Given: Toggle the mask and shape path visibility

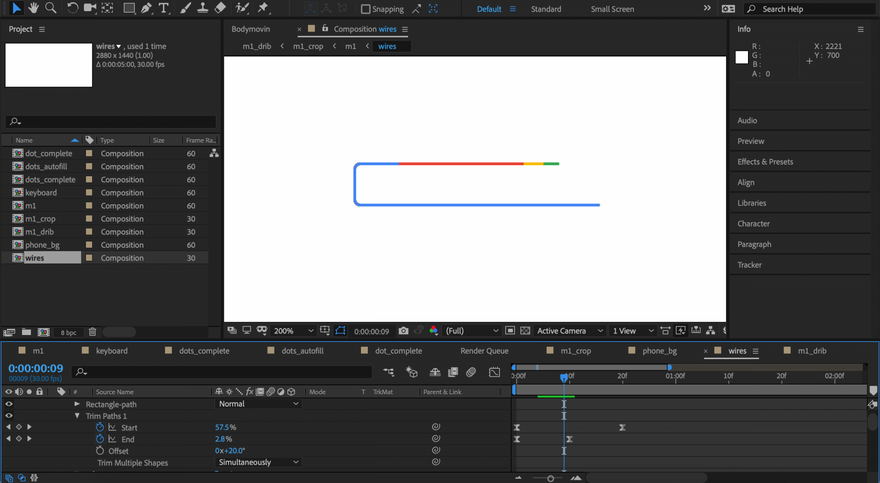Looking at the screenshot, I should (340, 331).
